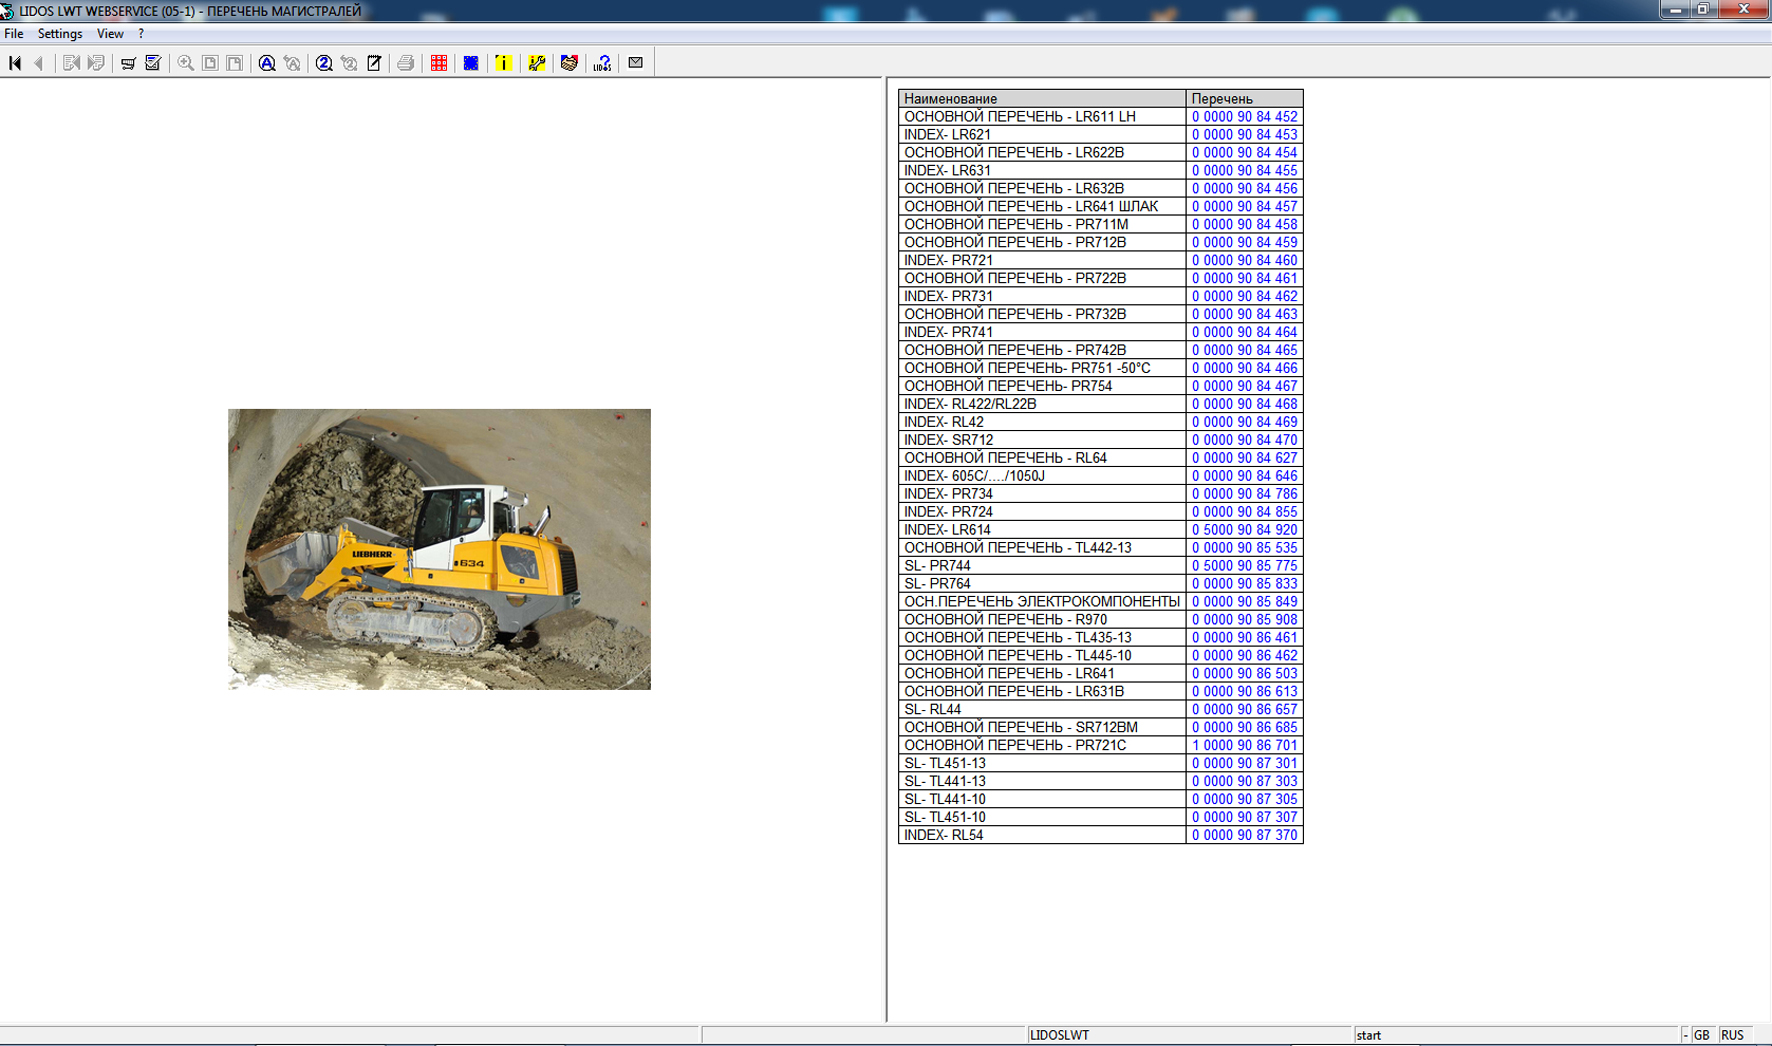The height and width of the screenshot is (1046, 1772).
Task: Open the notepad edit icon
Action: click(374, 63)
